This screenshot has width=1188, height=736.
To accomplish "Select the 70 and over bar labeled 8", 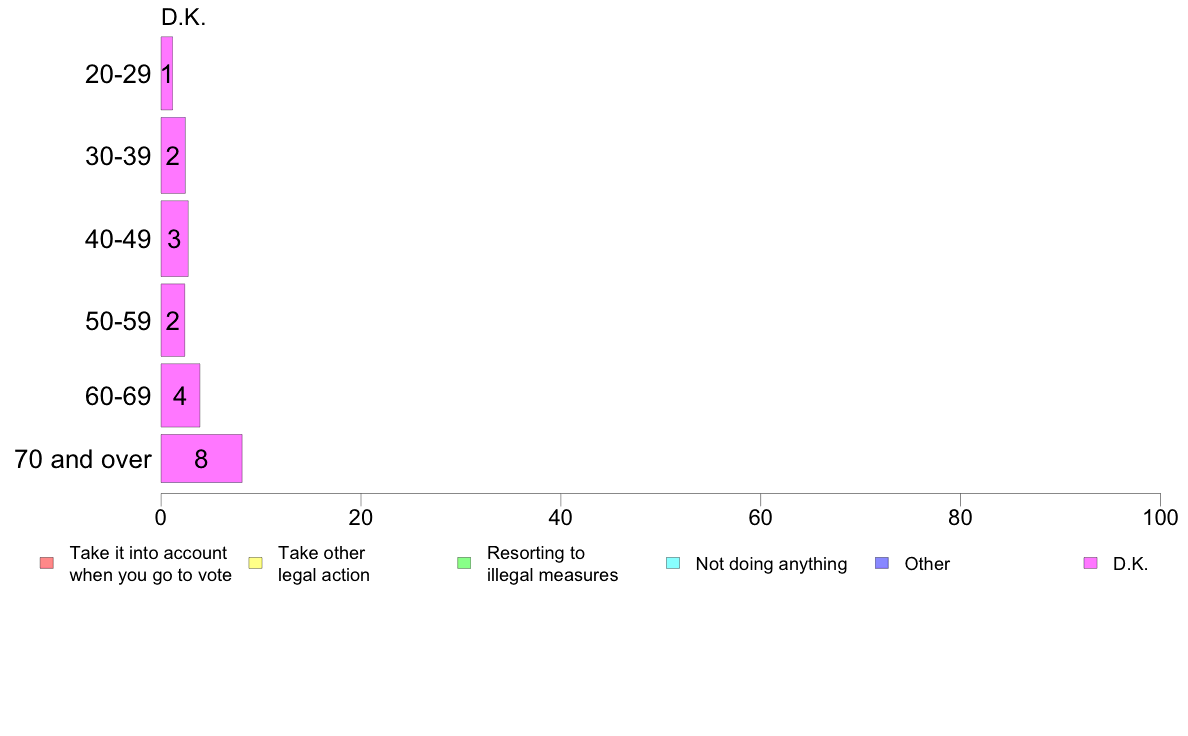I will click(x=202, y=459).
